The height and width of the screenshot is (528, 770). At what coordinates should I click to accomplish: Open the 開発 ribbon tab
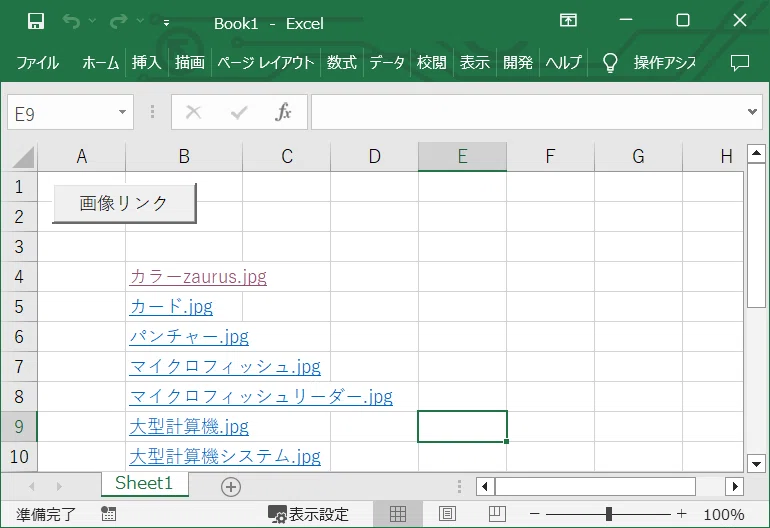[x=518, y=63]
